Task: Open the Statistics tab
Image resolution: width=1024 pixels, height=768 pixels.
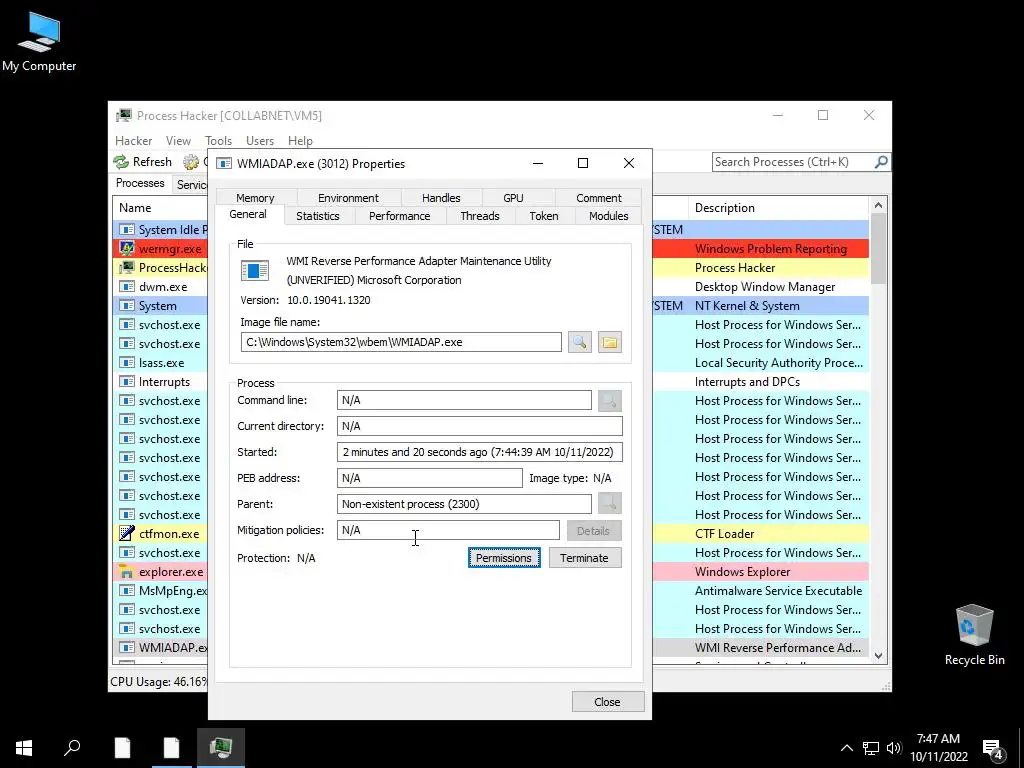Action: tap(318, 216)
